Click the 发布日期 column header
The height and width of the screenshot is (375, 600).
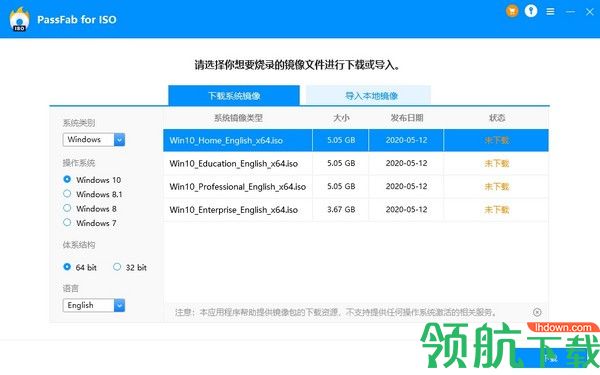click(406, 118)
